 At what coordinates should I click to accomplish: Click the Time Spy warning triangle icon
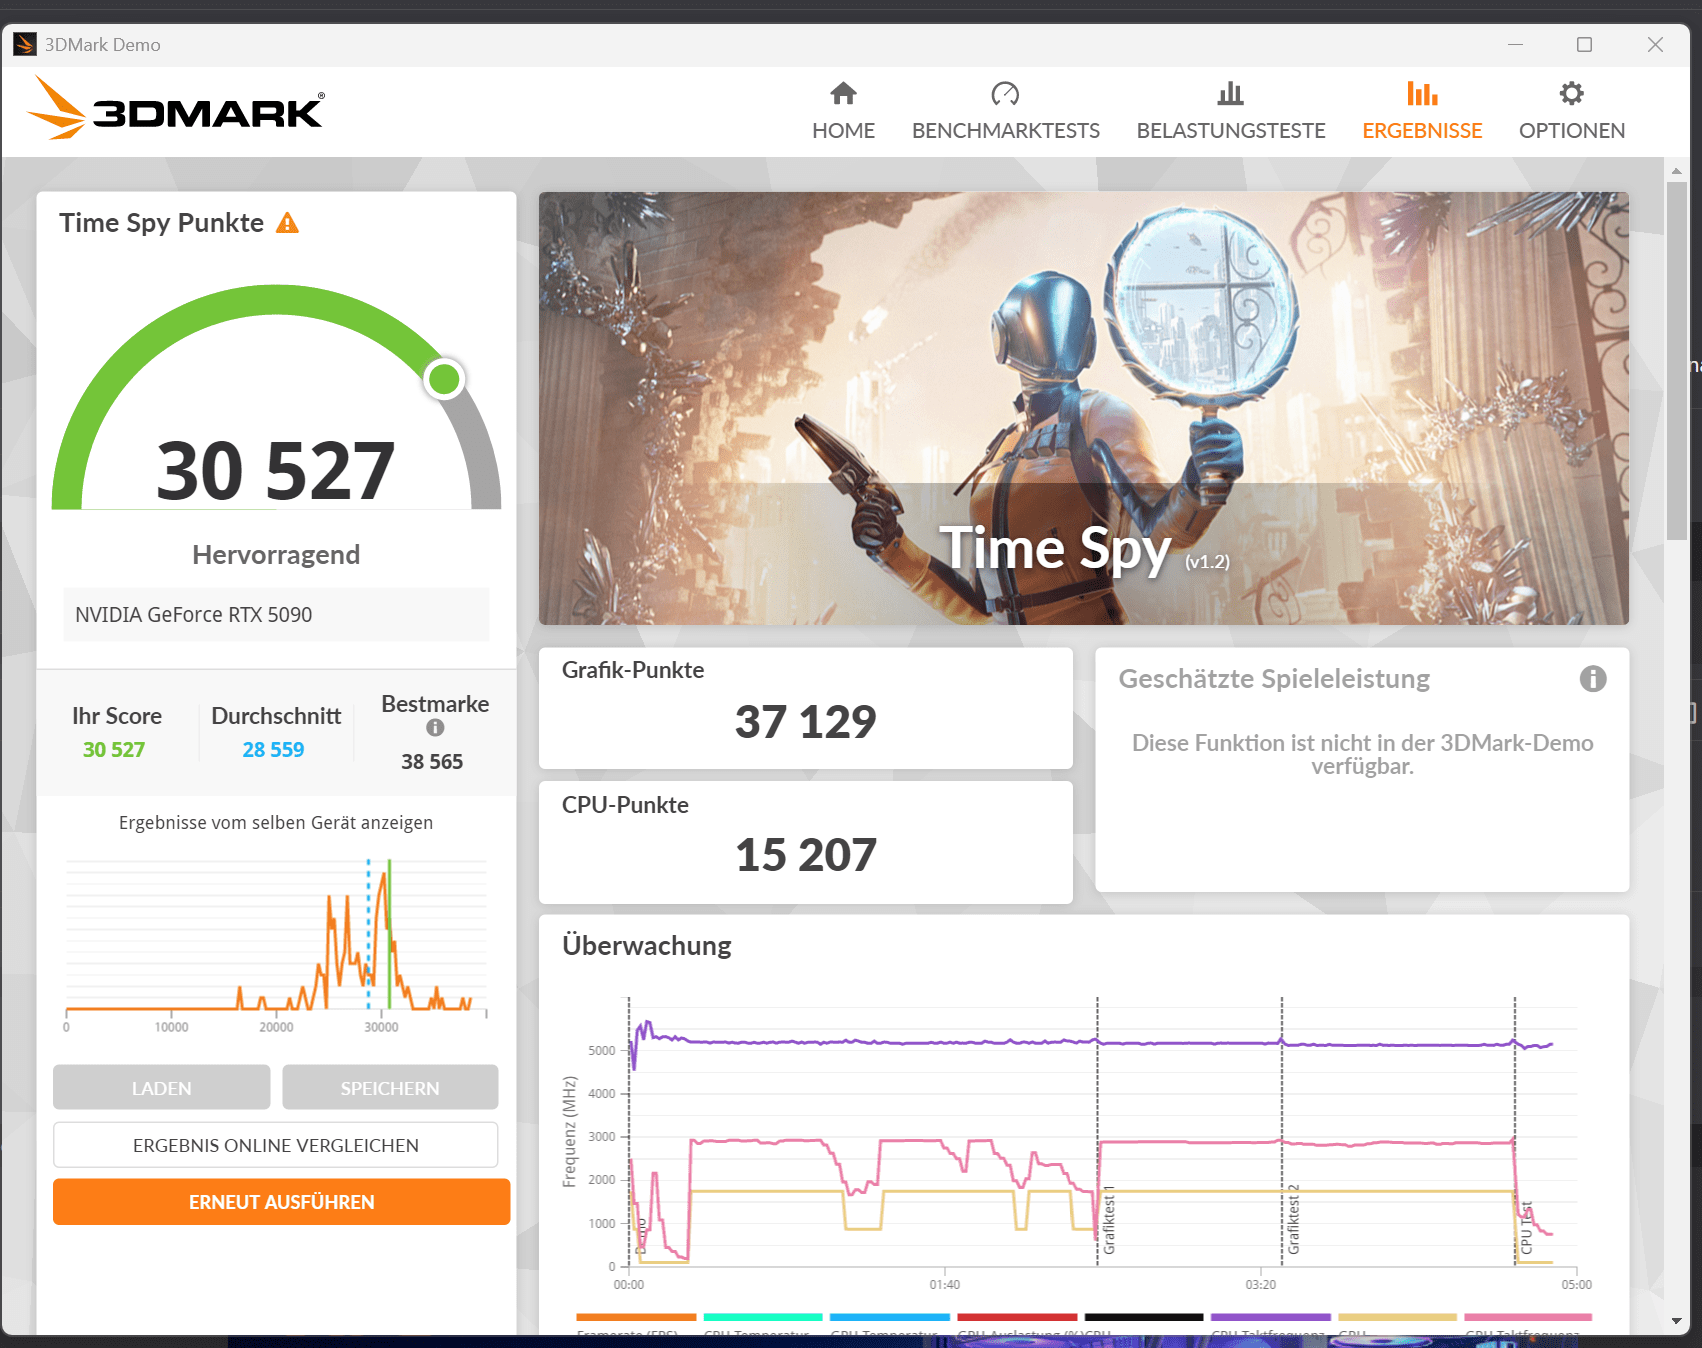click(x=288, y=223)
